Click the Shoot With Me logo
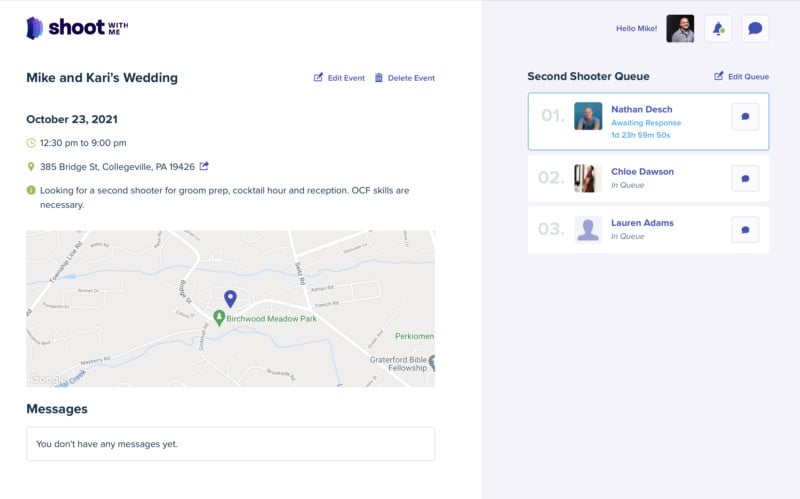 (77, 28)
